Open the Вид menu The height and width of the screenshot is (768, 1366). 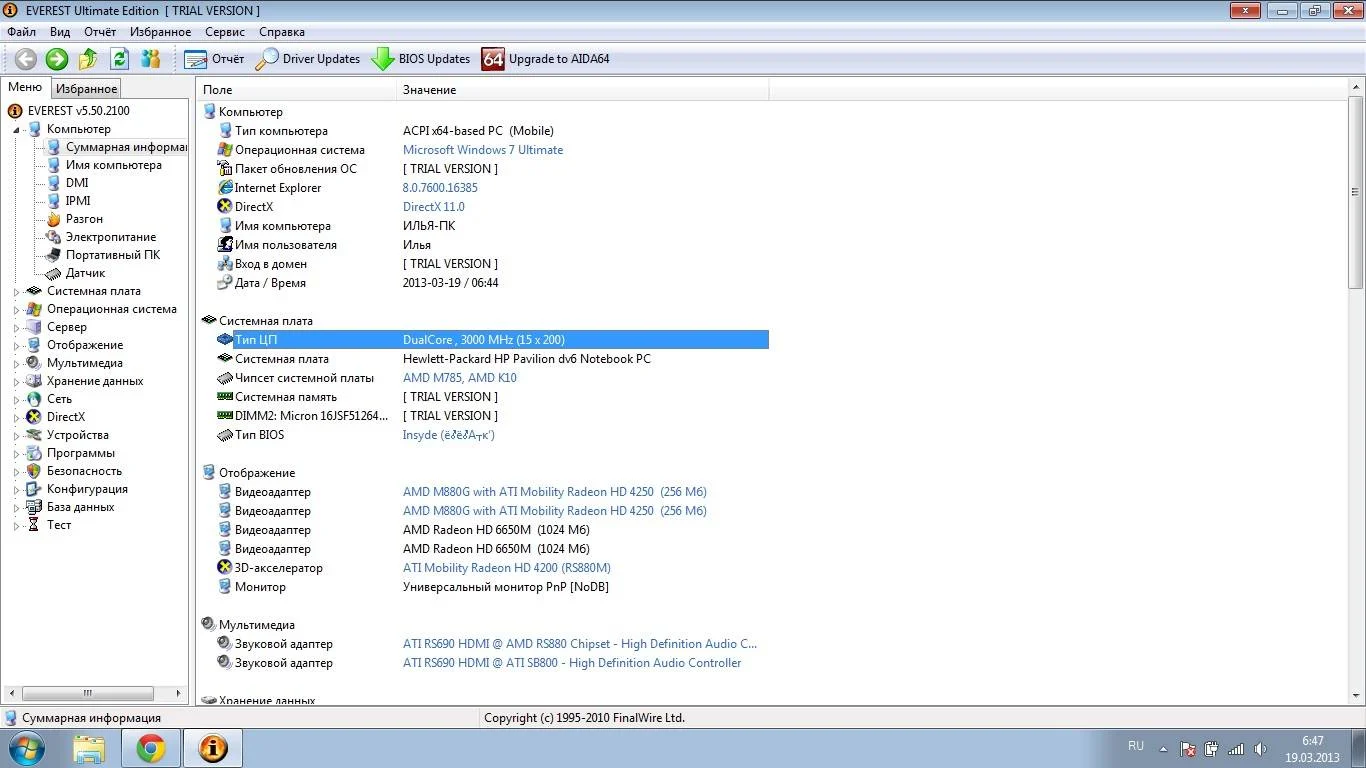[60, 32]
